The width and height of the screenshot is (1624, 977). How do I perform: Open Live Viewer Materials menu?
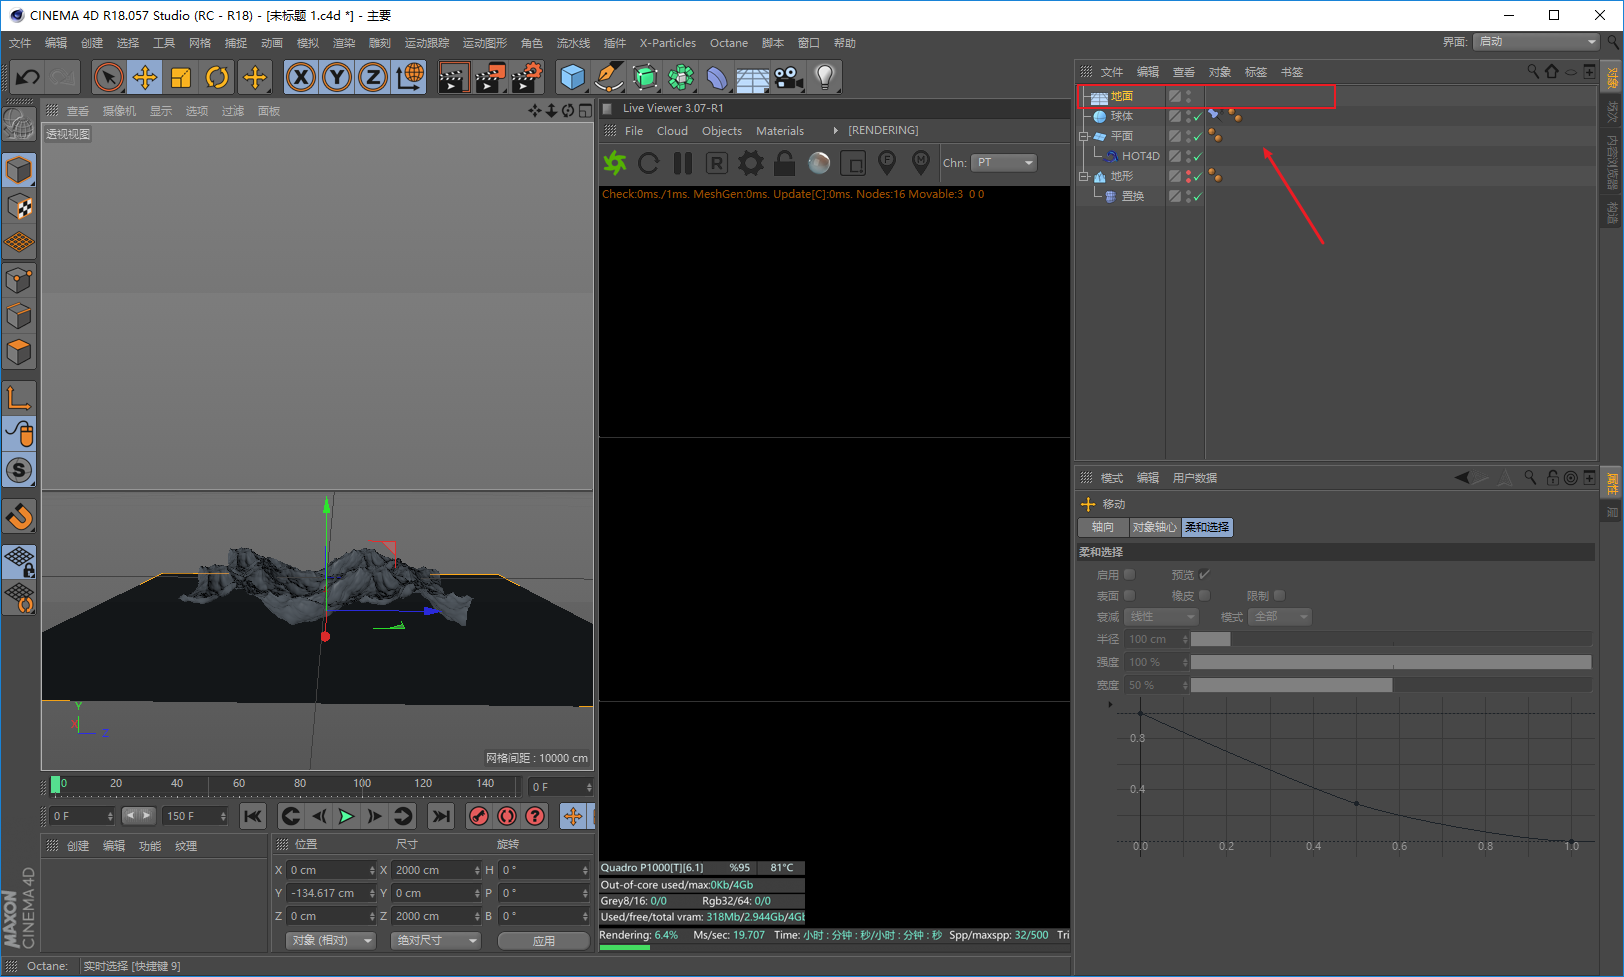click(x=780, y=131)
